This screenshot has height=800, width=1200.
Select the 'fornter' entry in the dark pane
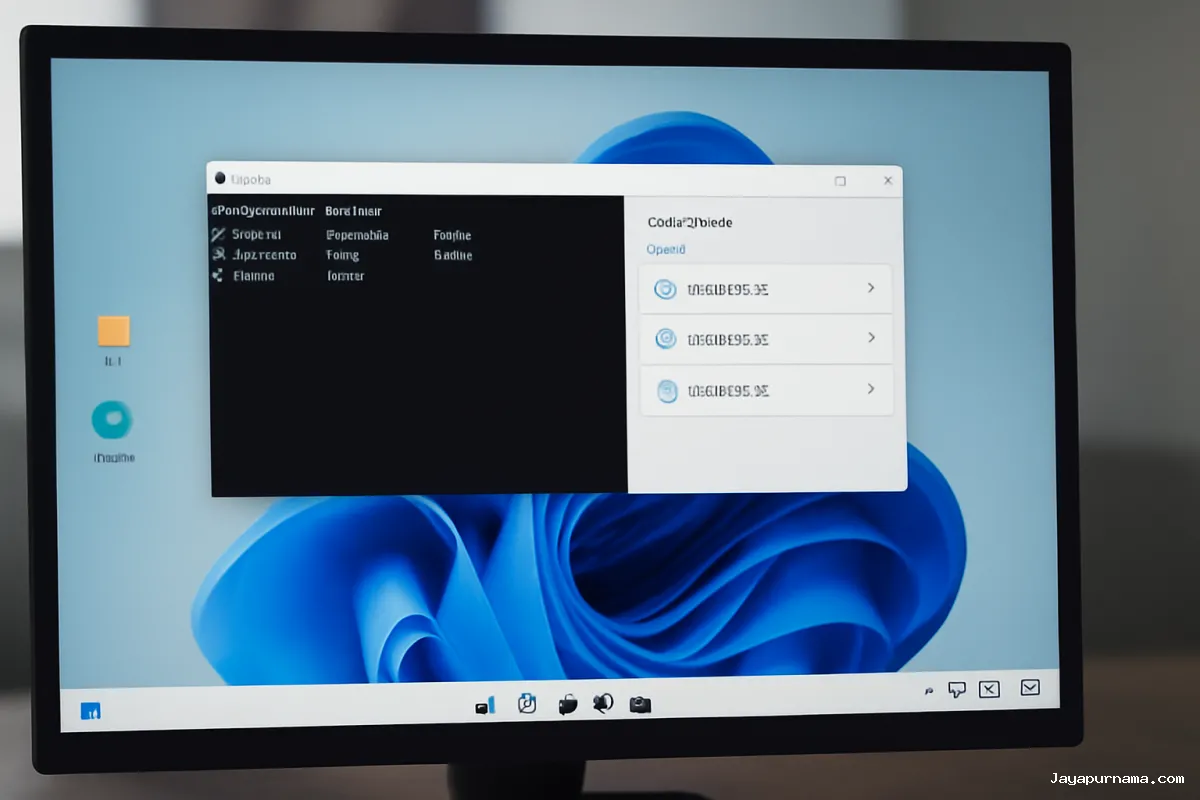pos(345,275)
